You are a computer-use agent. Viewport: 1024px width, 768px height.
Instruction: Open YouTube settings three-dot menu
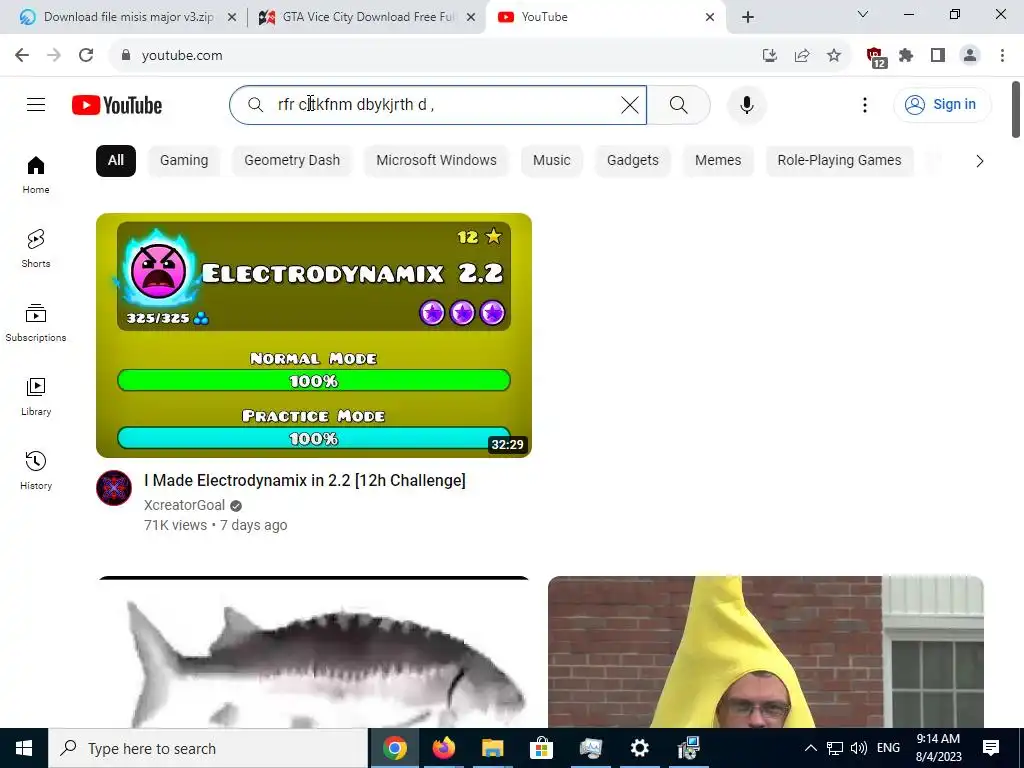pos(865,104)
